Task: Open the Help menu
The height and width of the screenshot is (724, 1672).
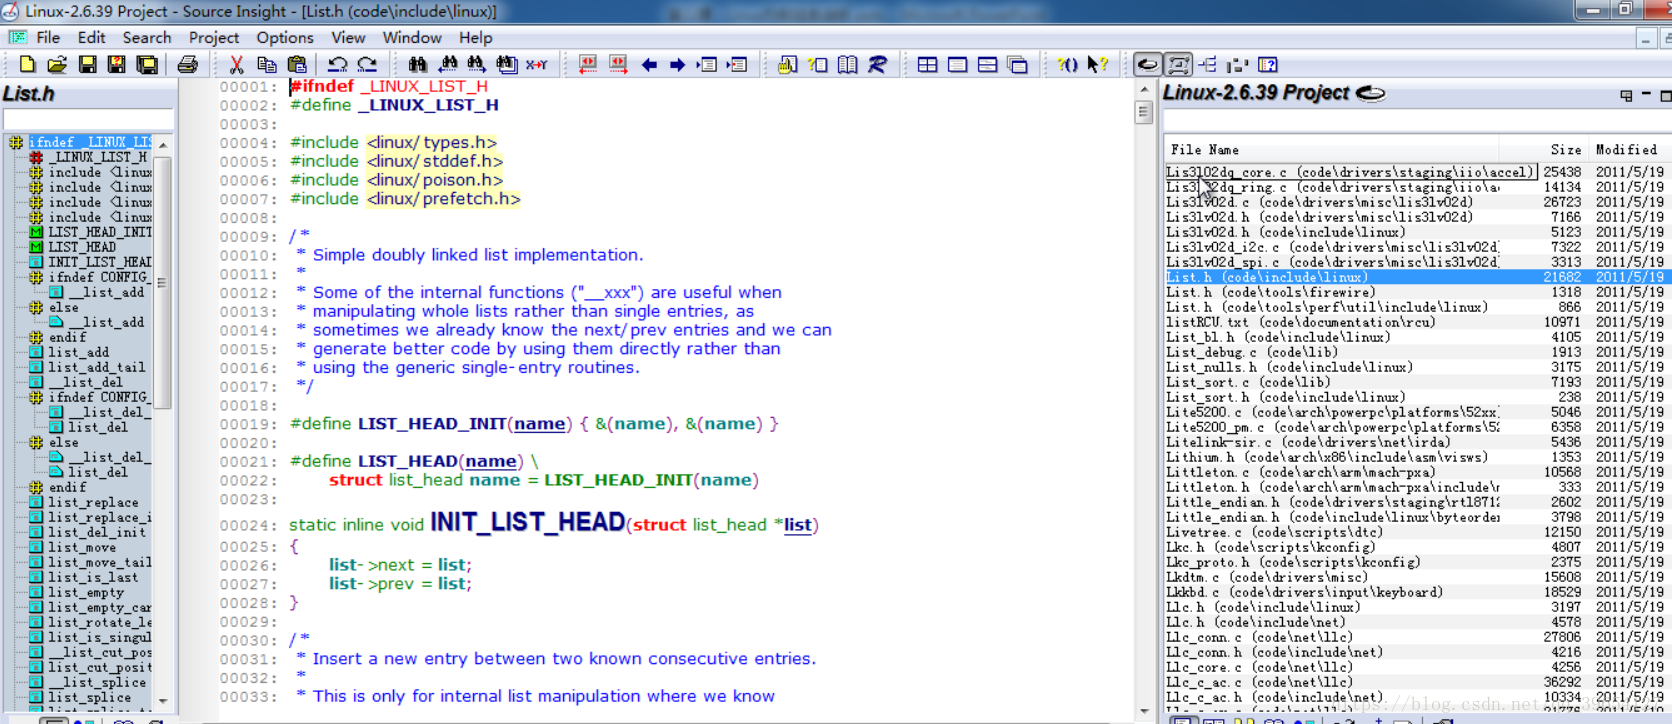Action: point(476,37)
